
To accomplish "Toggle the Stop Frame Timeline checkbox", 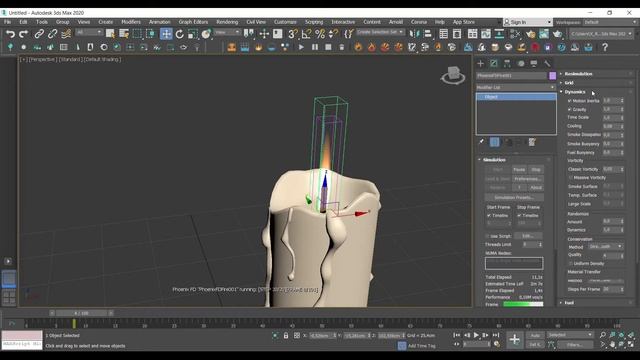I will [x=520, y=216].
